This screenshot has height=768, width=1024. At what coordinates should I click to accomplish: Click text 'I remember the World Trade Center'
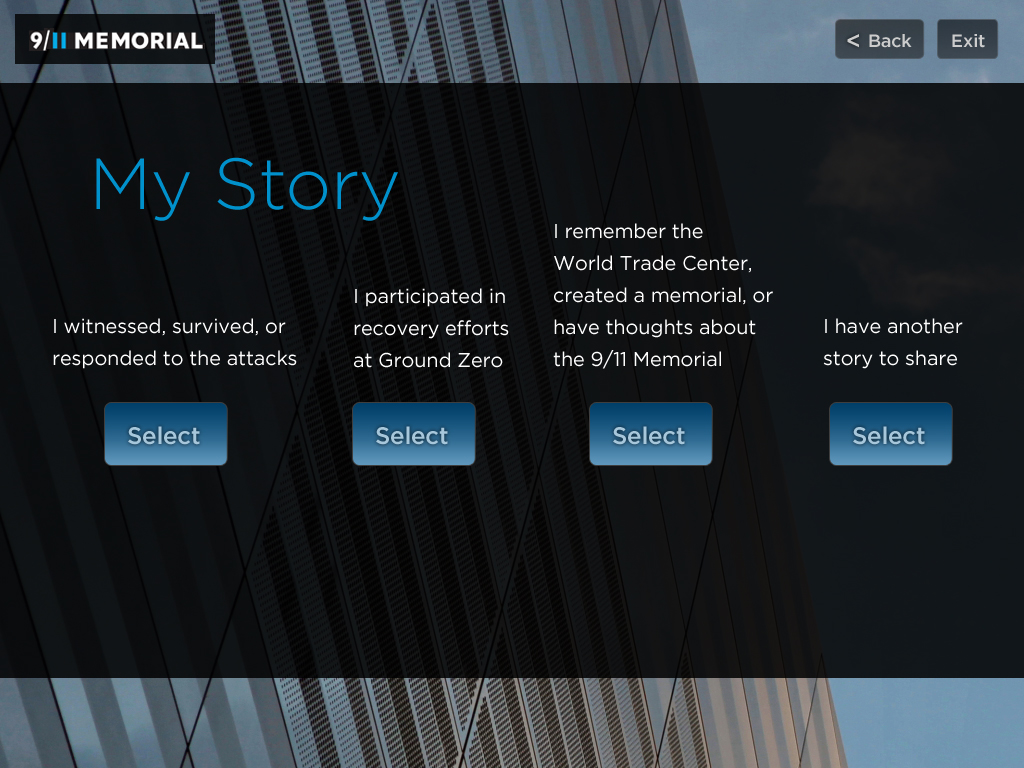click(652, 248)
